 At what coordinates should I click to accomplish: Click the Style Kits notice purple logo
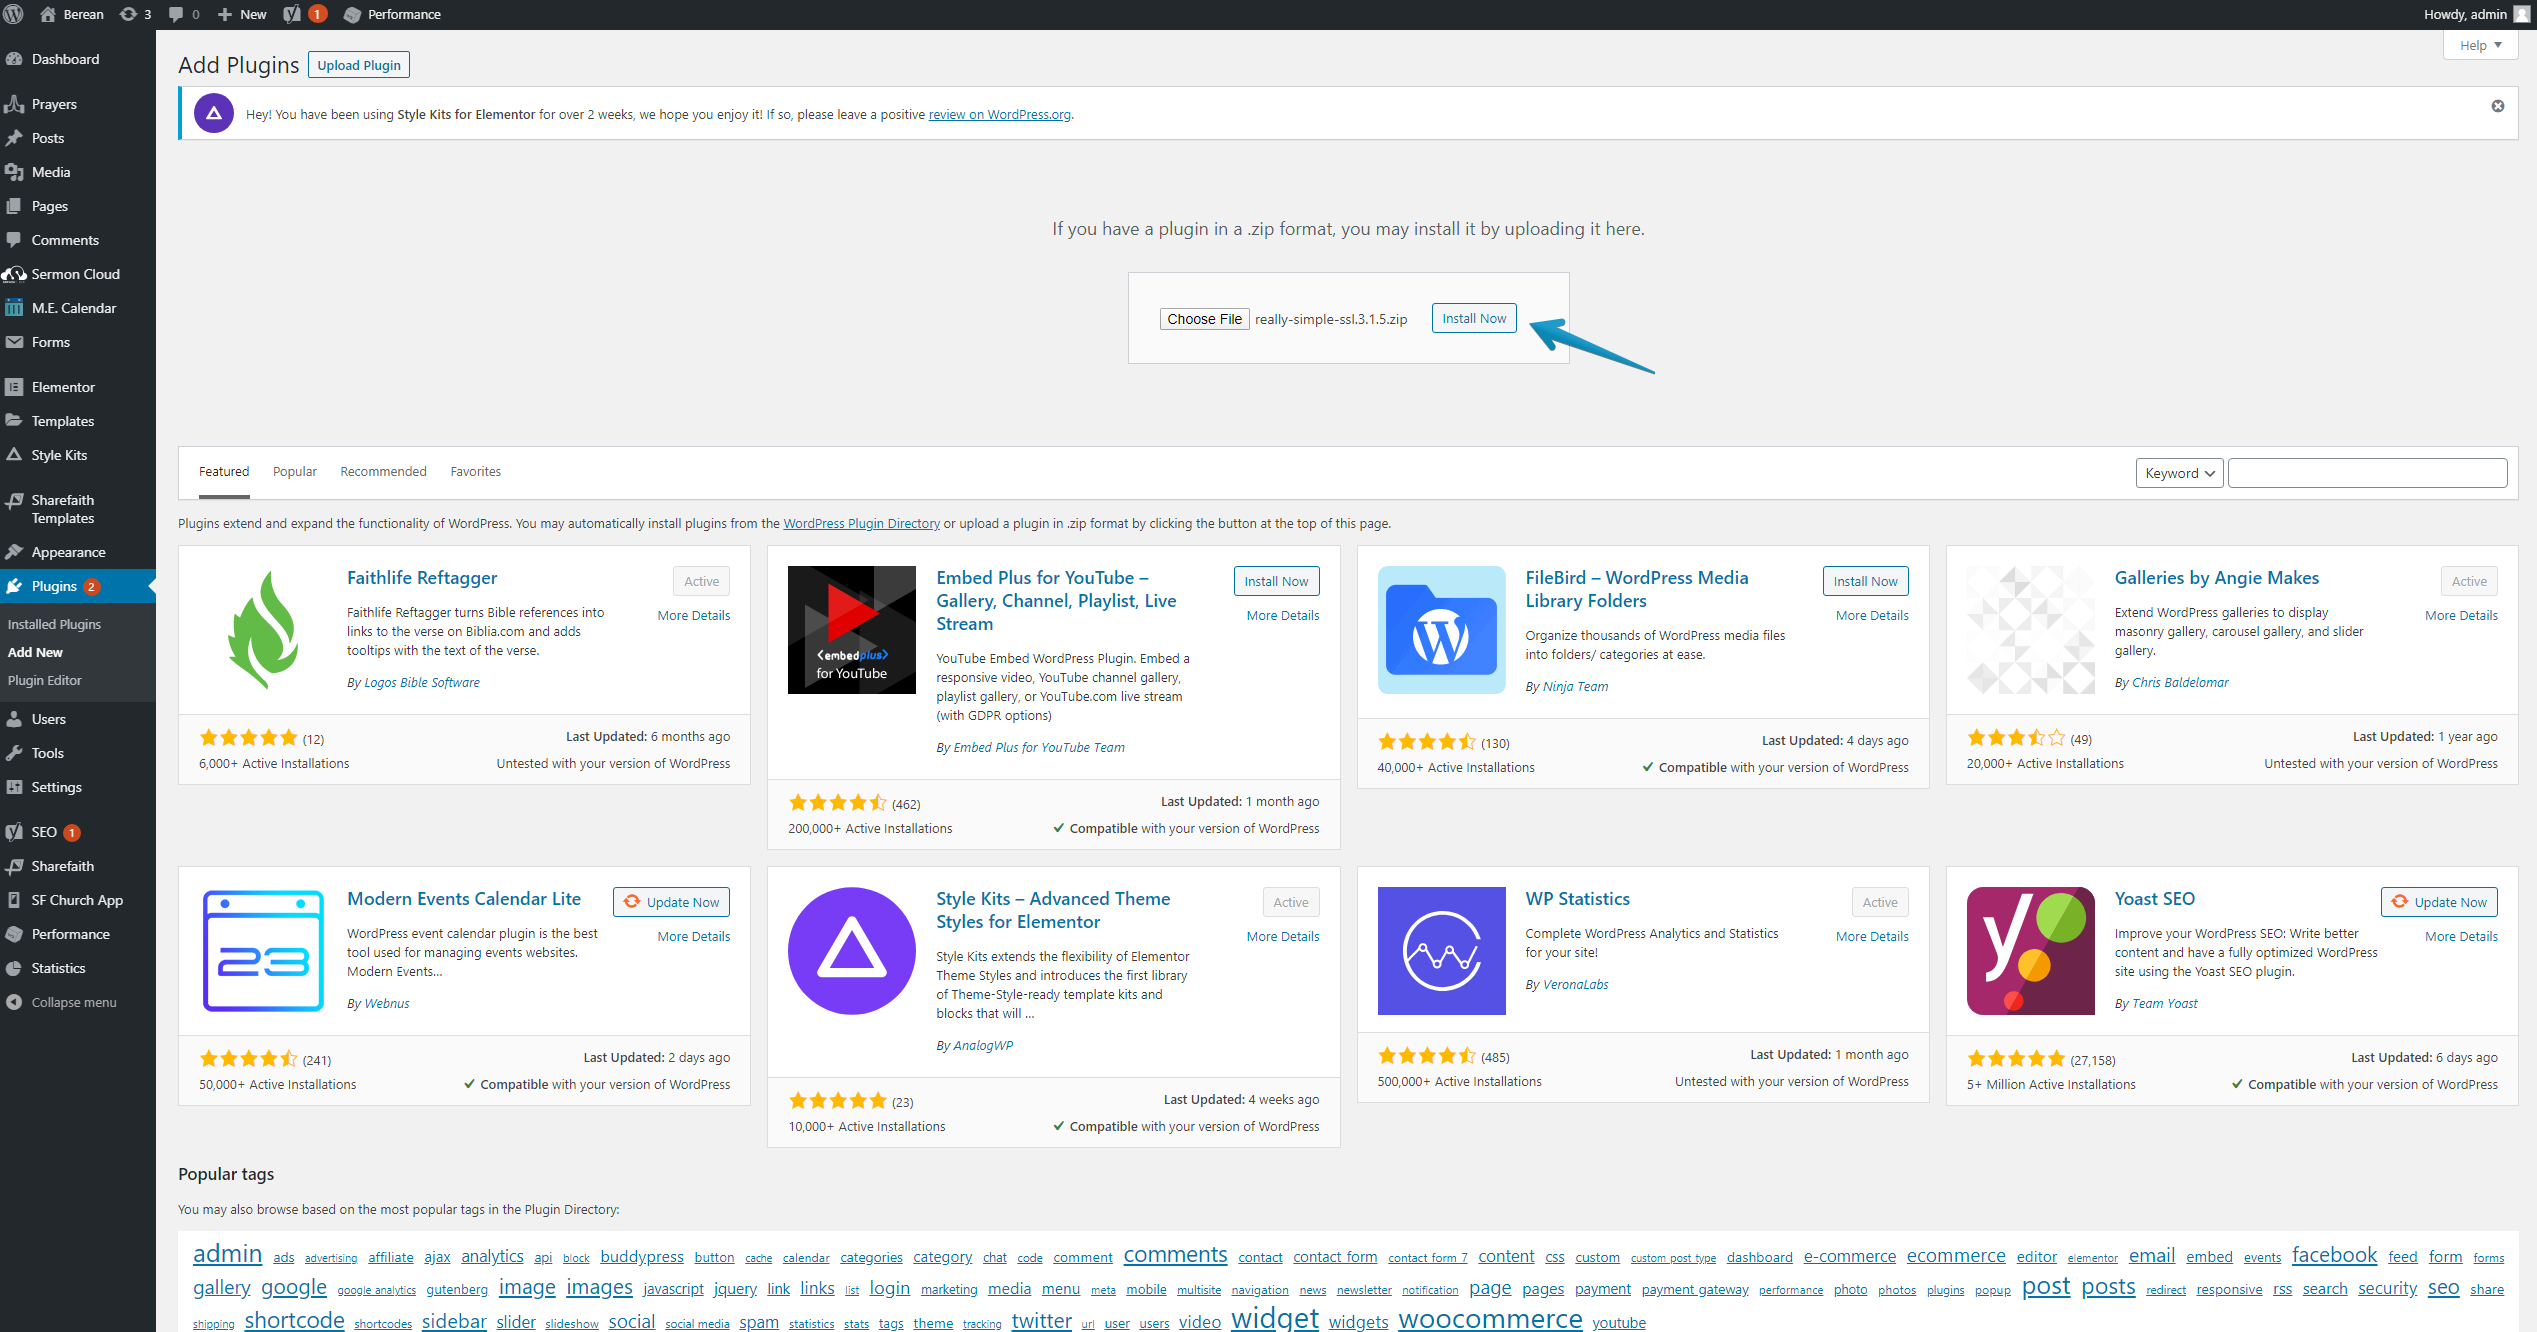click(214, 114)
